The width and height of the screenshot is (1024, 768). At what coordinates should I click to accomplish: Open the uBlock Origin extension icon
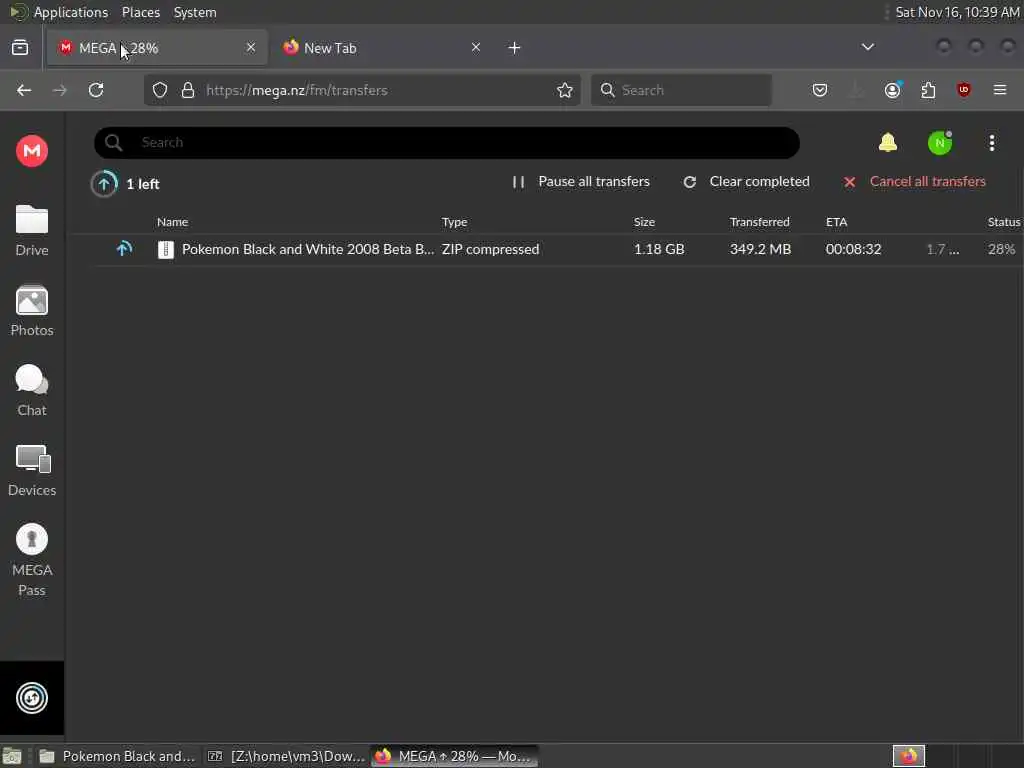click(x=964, y=90)
